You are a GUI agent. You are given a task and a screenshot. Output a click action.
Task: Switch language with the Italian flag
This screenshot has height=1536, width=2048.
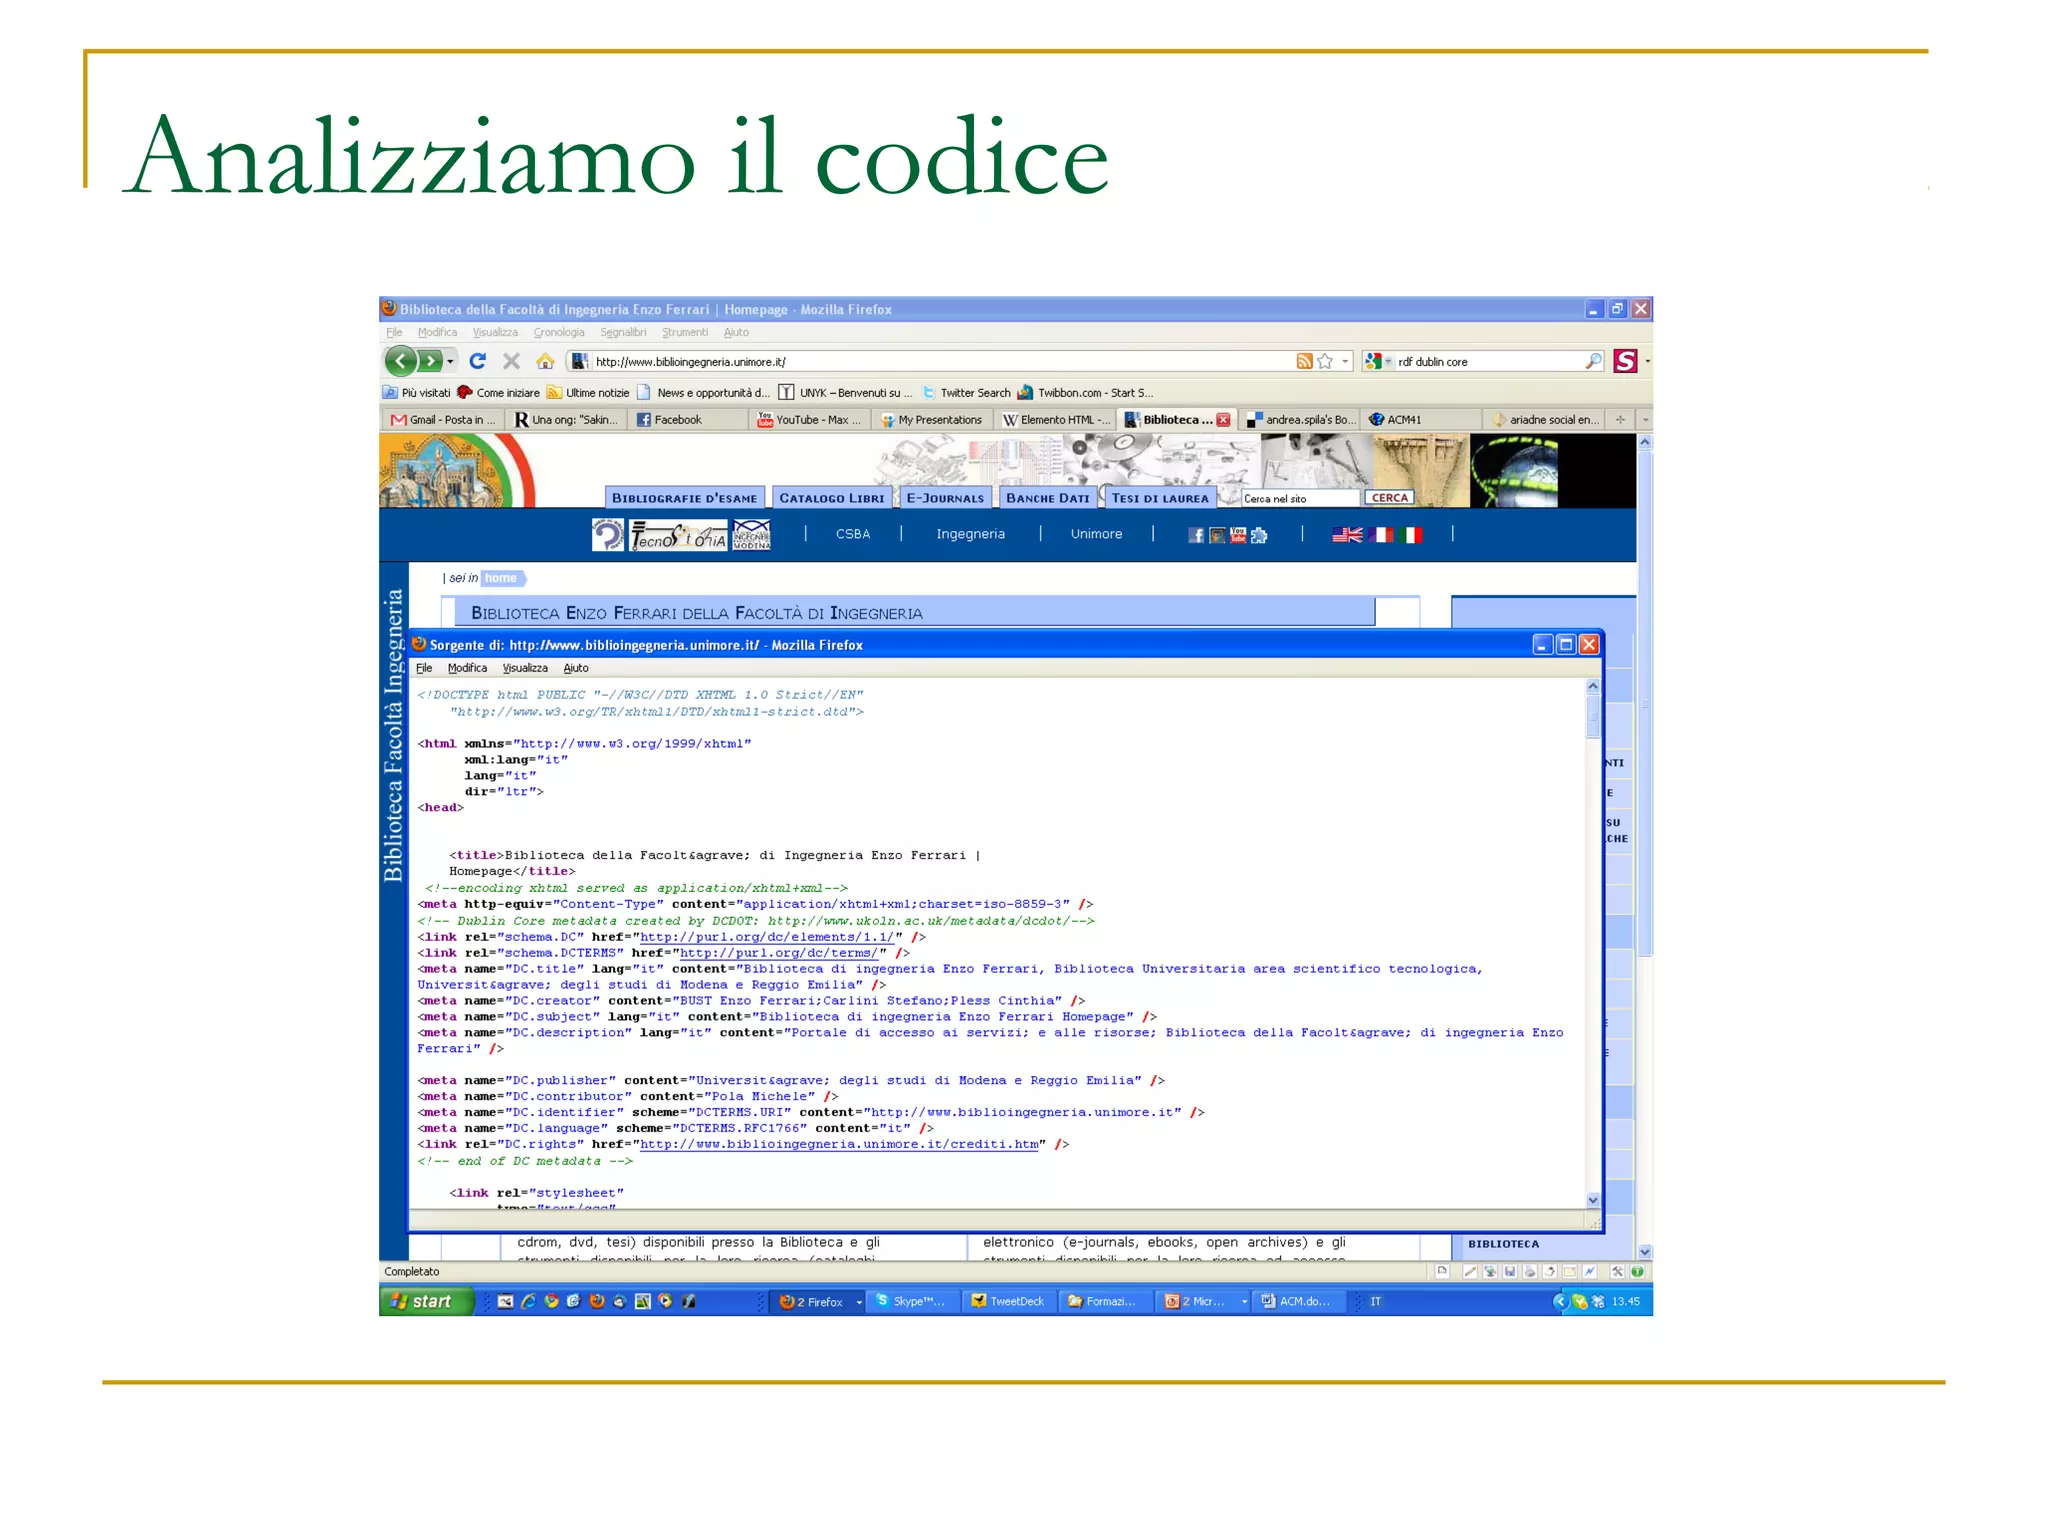tap(1411, 535)
